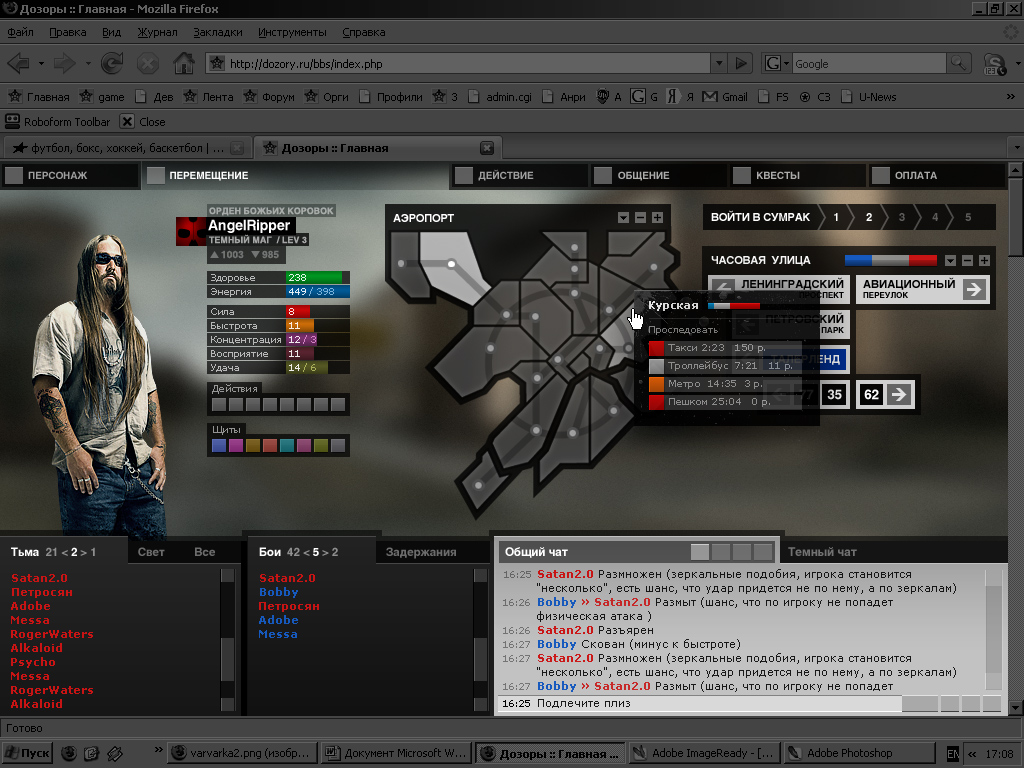Click the first Действия slot square
1024x768 pixels.
[x=219, y=405]
